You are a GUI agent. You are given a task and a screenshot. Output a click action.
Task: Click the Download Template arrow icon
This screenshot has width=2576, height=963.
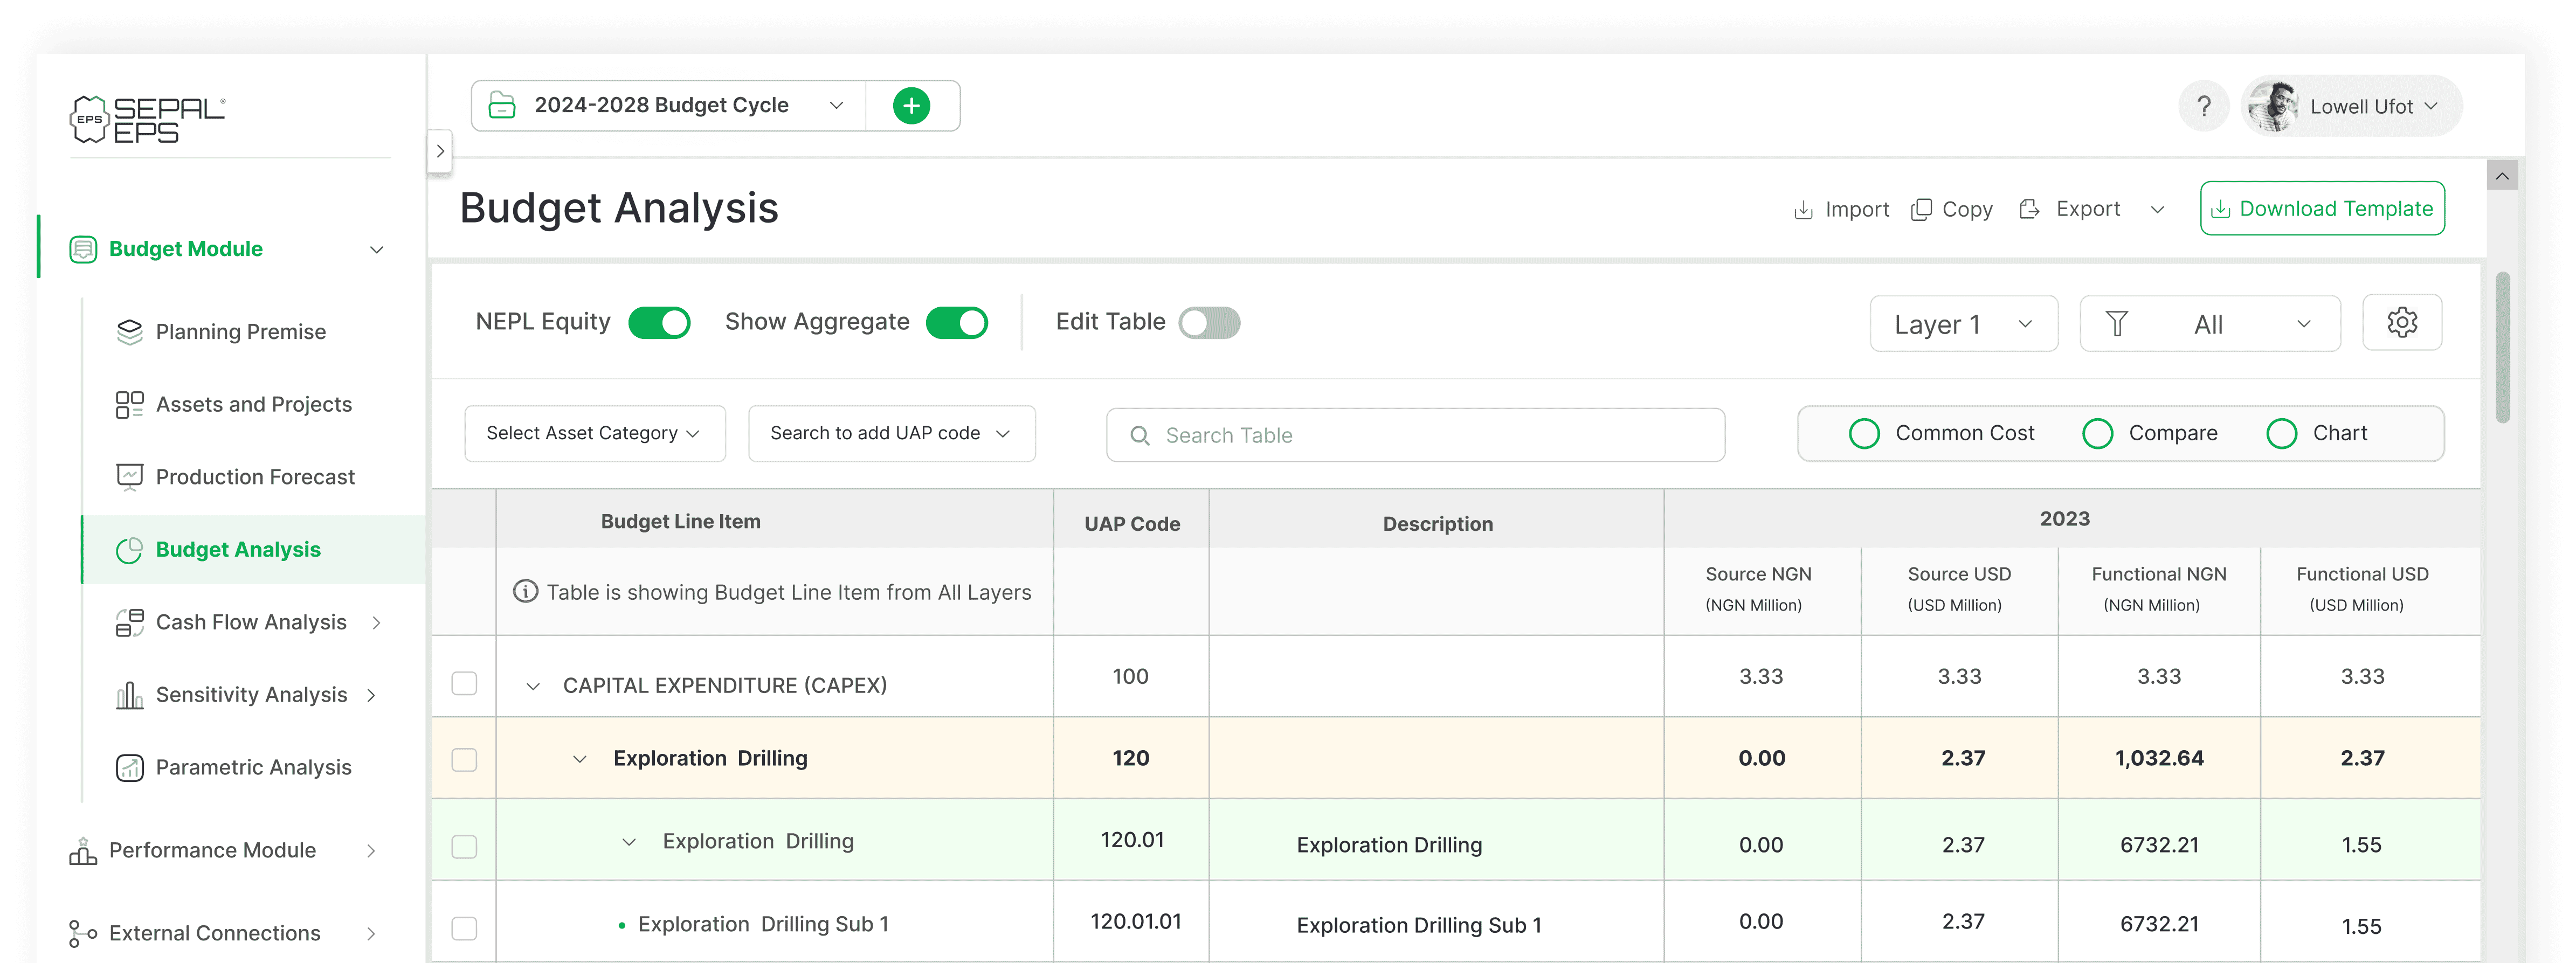[x=2220, y=209]
